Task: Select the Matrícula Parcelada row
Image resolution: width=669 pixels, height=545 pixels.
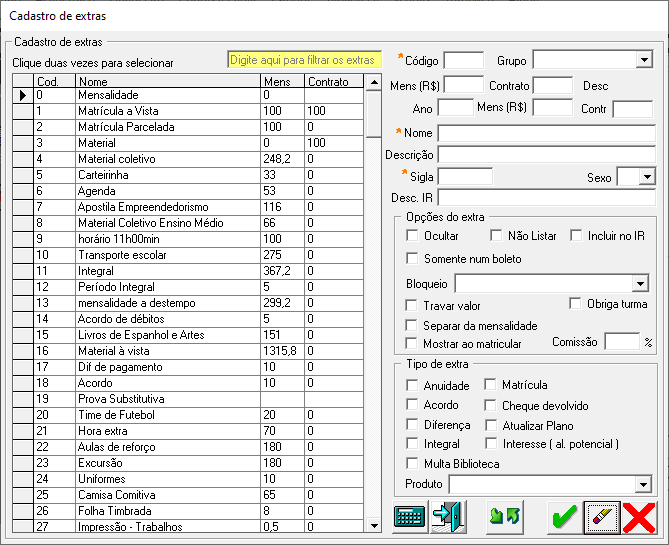Action: point(188,127)
